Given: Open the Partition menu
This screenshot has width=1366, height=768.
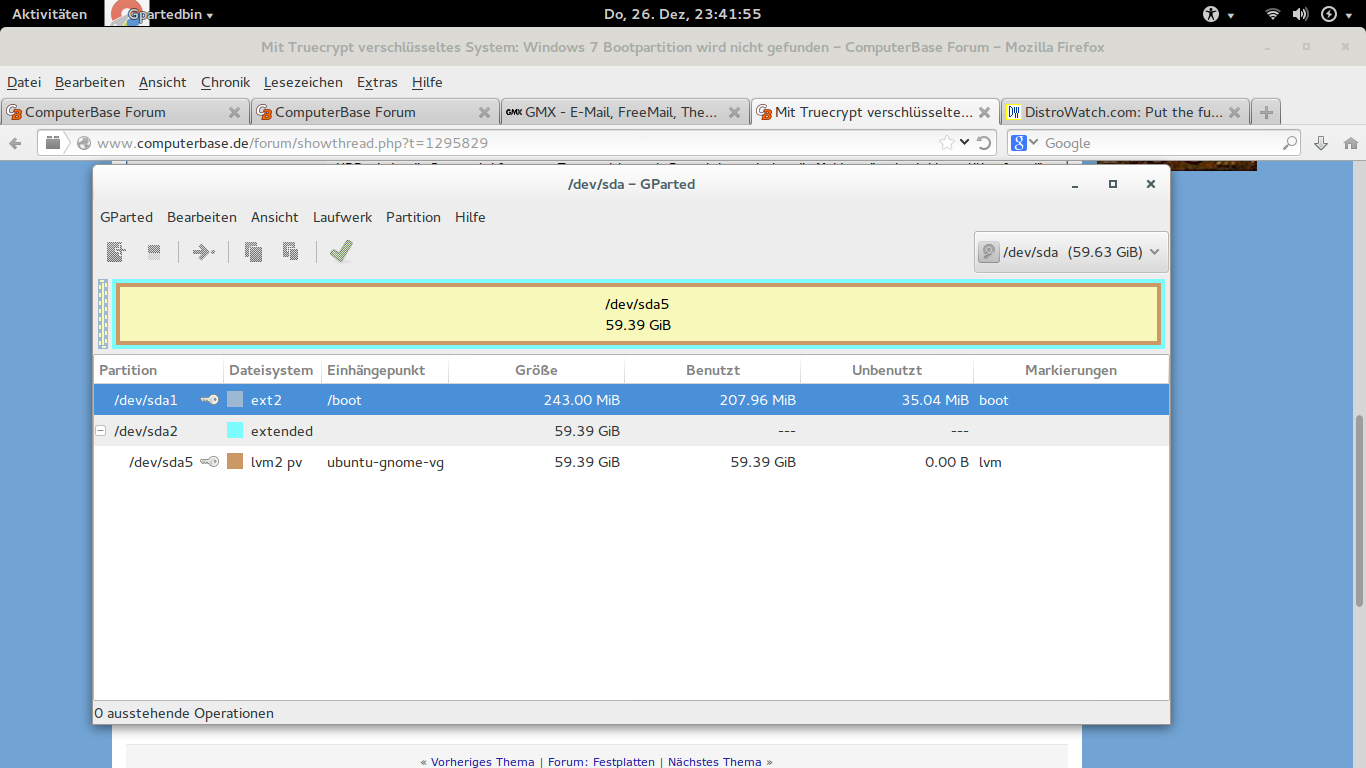Looking at the screenshot, I should 413,217.
